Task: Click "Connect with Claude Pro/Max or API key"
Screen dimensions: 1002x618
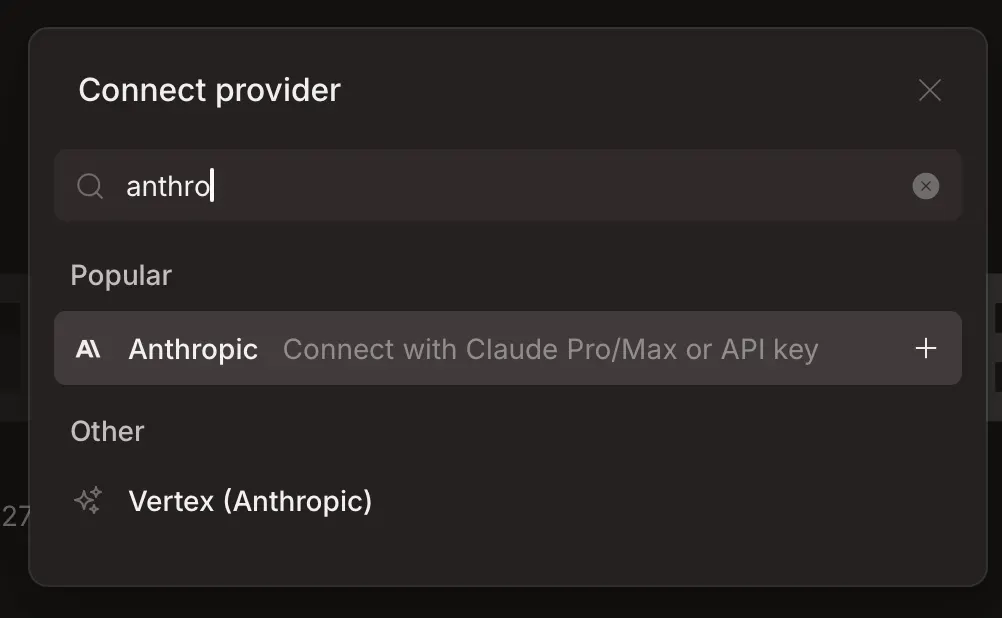Action: 550,349
